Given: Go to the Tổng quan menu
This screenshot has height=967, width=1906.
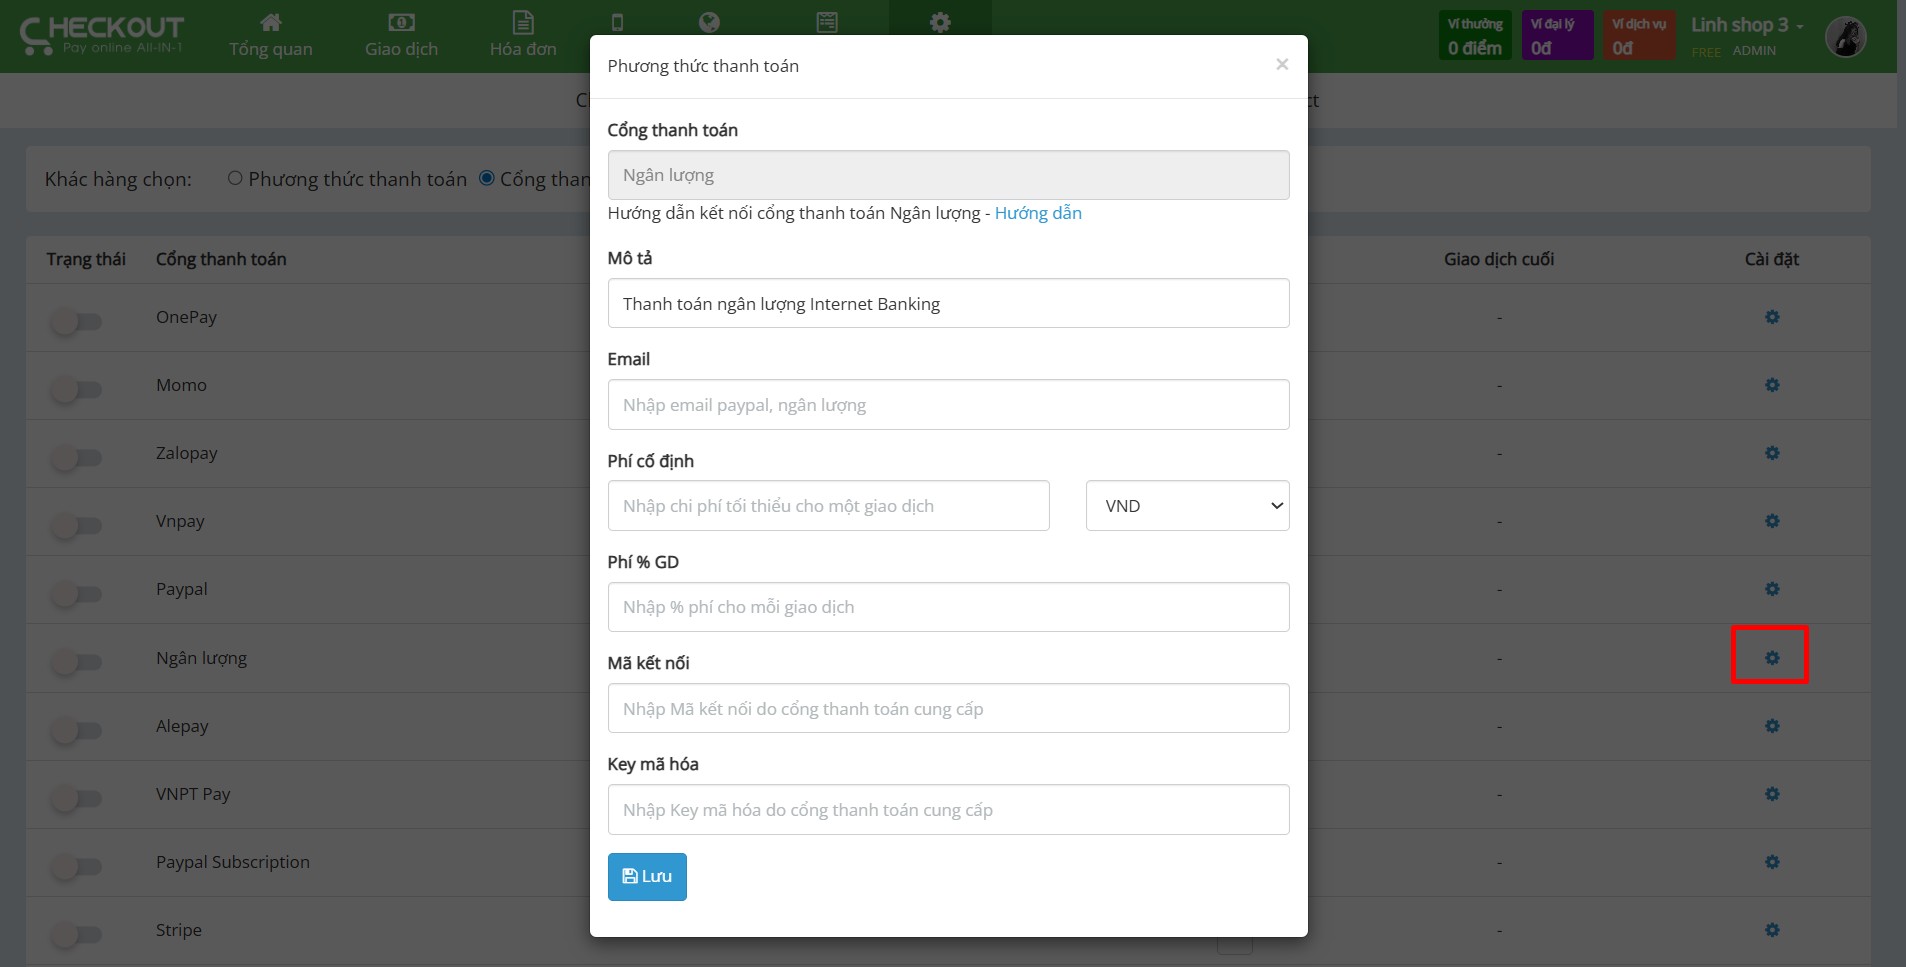Looking at the screenshot, I should point(270,36).
